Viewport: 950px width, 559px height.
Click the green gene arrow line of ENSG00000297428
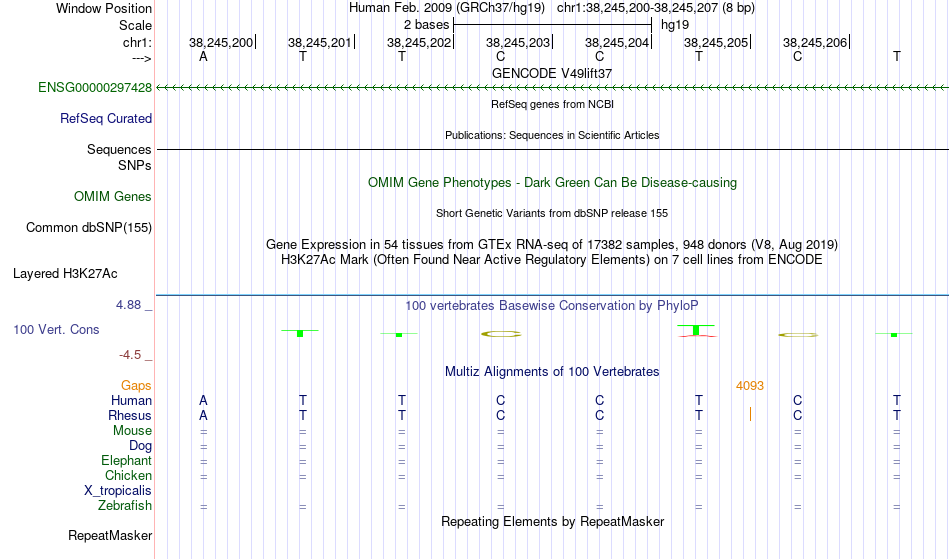[552, 88]
